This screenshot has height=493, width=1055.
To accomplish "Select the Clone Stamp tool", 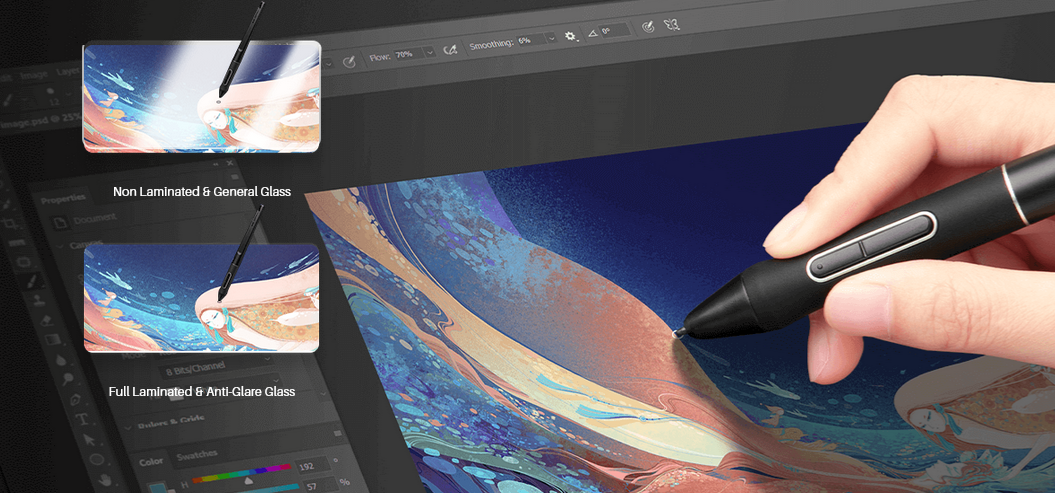I will [40, 299].
